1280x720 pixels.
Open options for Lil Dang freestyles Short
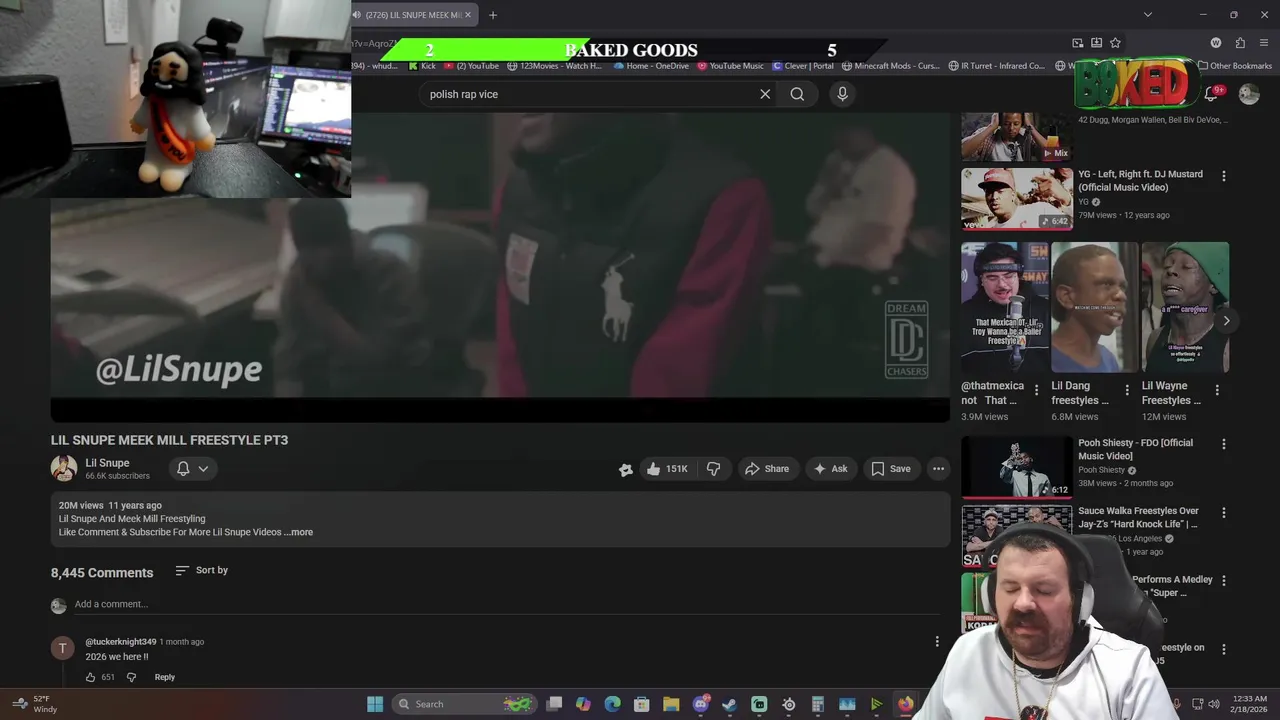(1127, 390)
